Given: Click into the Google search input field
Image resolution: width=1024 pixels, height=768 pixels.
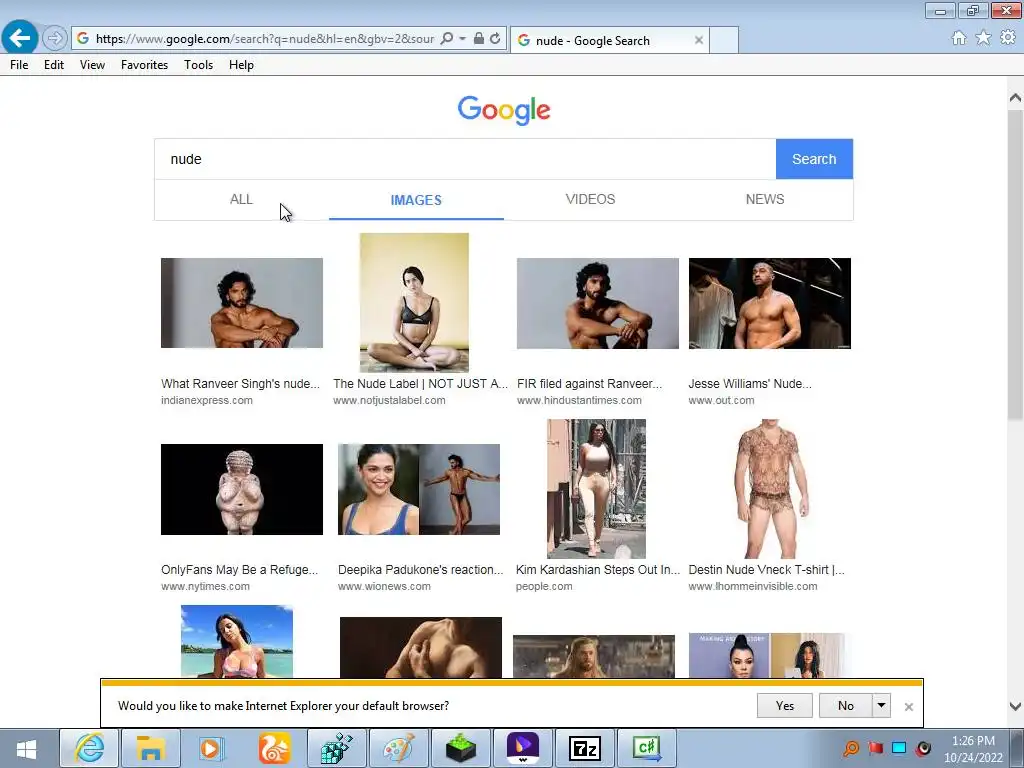Looking at the screenshot, I should [x=465, y=159].
